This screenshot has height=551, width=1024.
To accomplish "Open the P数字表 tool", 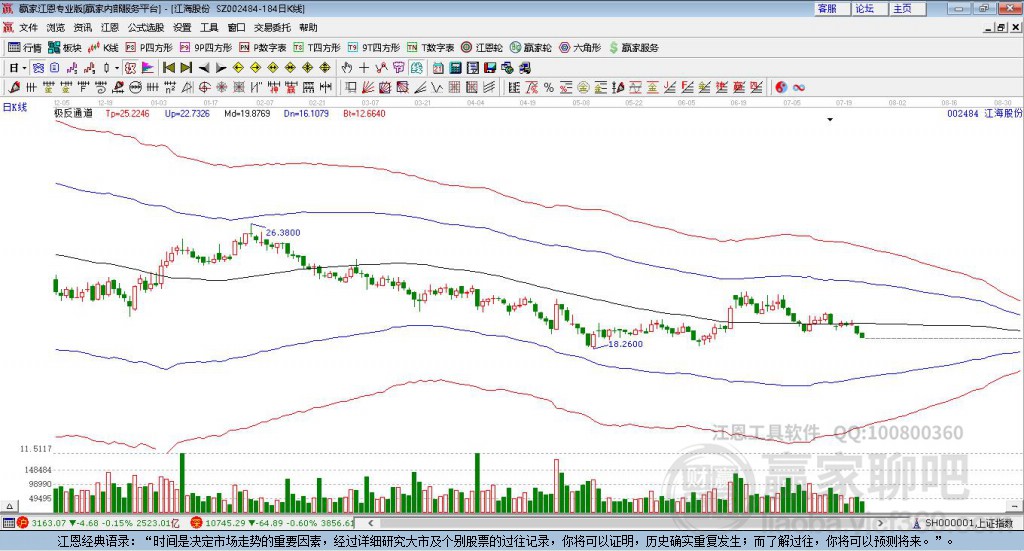I will tap(263, 48).
